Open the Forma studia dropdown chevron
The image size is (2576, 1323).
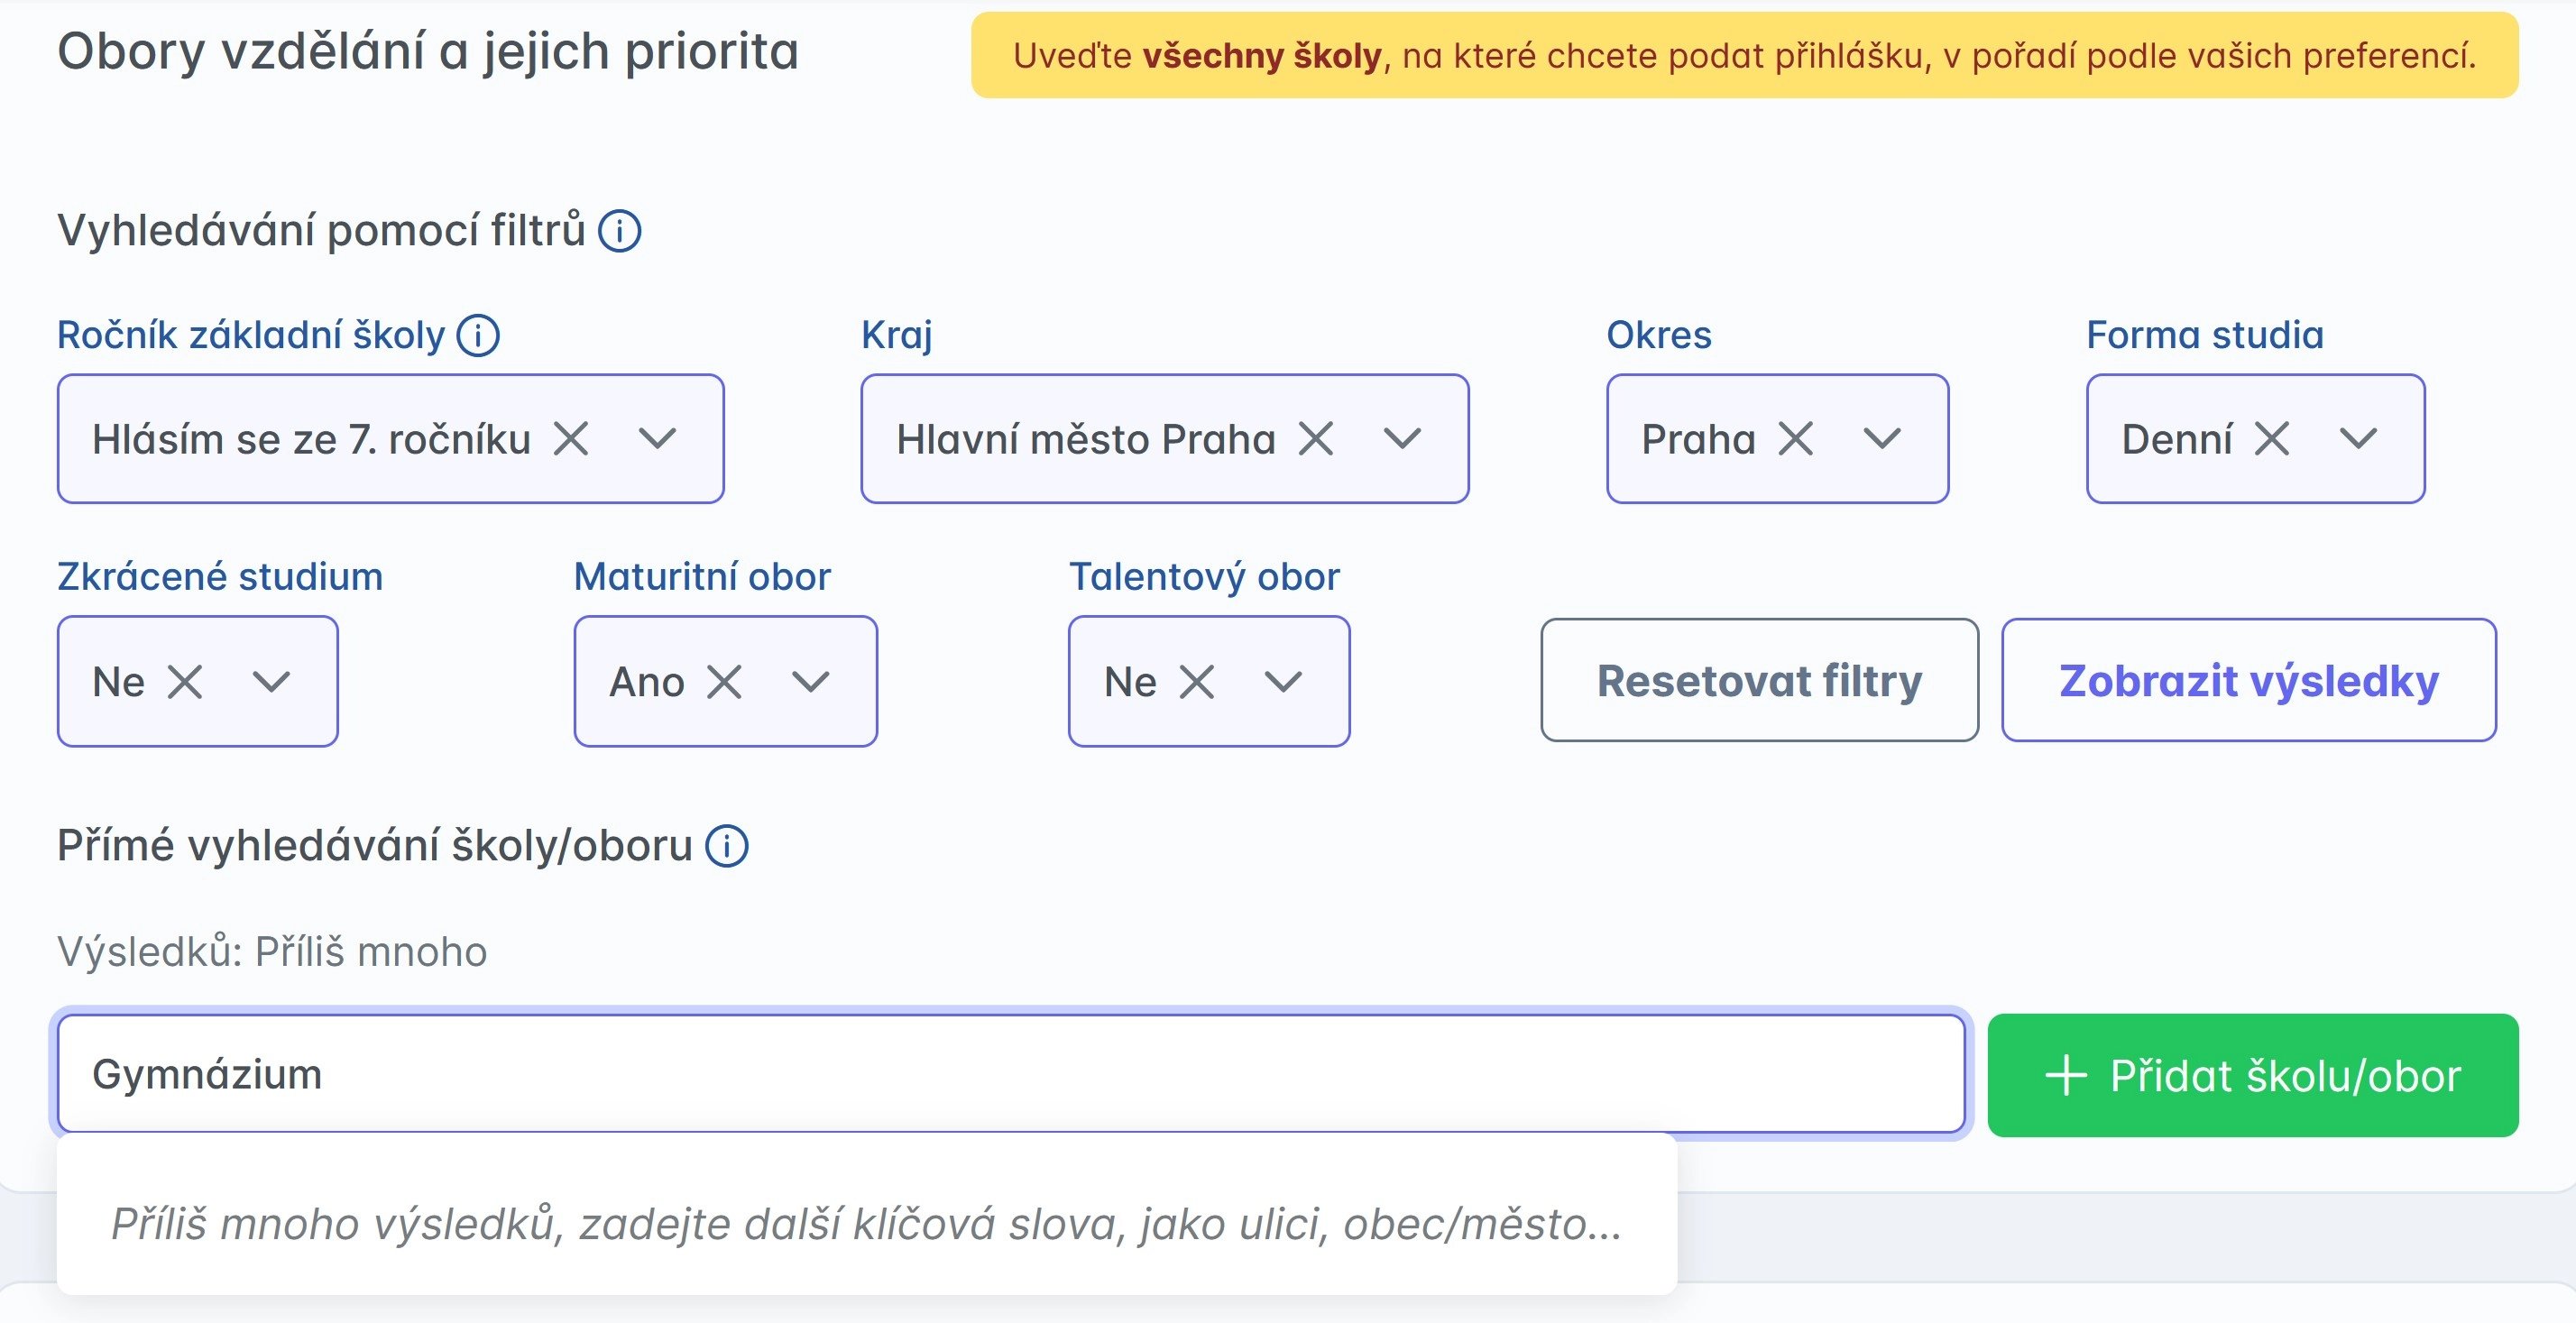(2358, 439)
